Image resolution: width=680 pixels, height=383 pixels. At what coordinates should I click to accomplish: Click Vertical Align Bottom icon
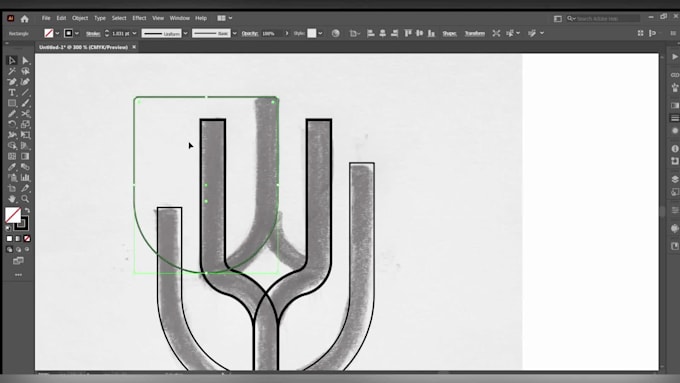pyautogui.click(x=431, y=33)
